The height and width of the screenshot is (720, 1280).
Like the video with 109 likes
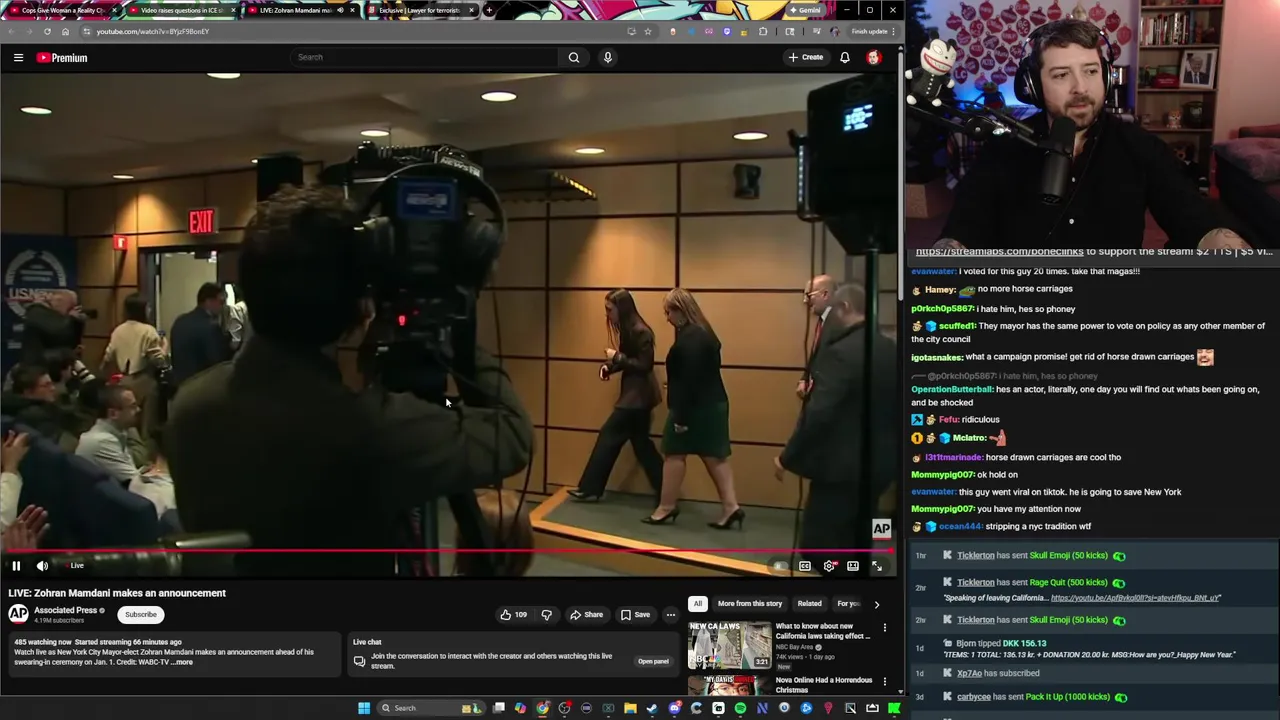[513, 615]
